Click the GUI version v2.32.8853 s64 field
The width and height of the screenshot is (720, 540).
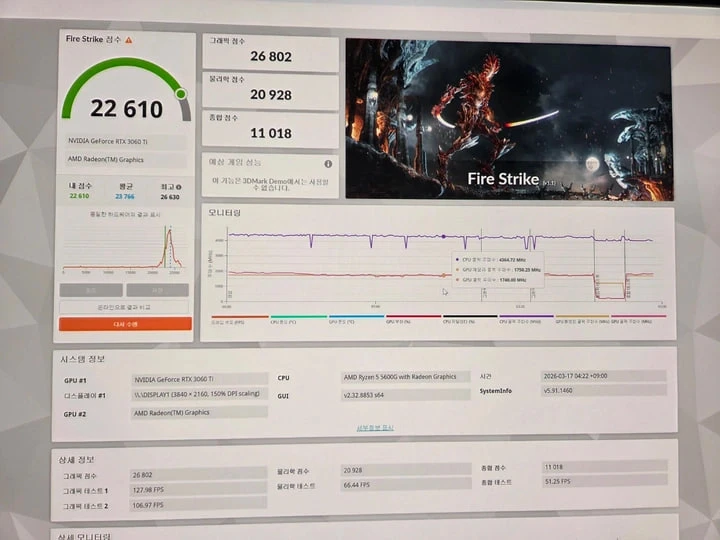tap(406, 394)
